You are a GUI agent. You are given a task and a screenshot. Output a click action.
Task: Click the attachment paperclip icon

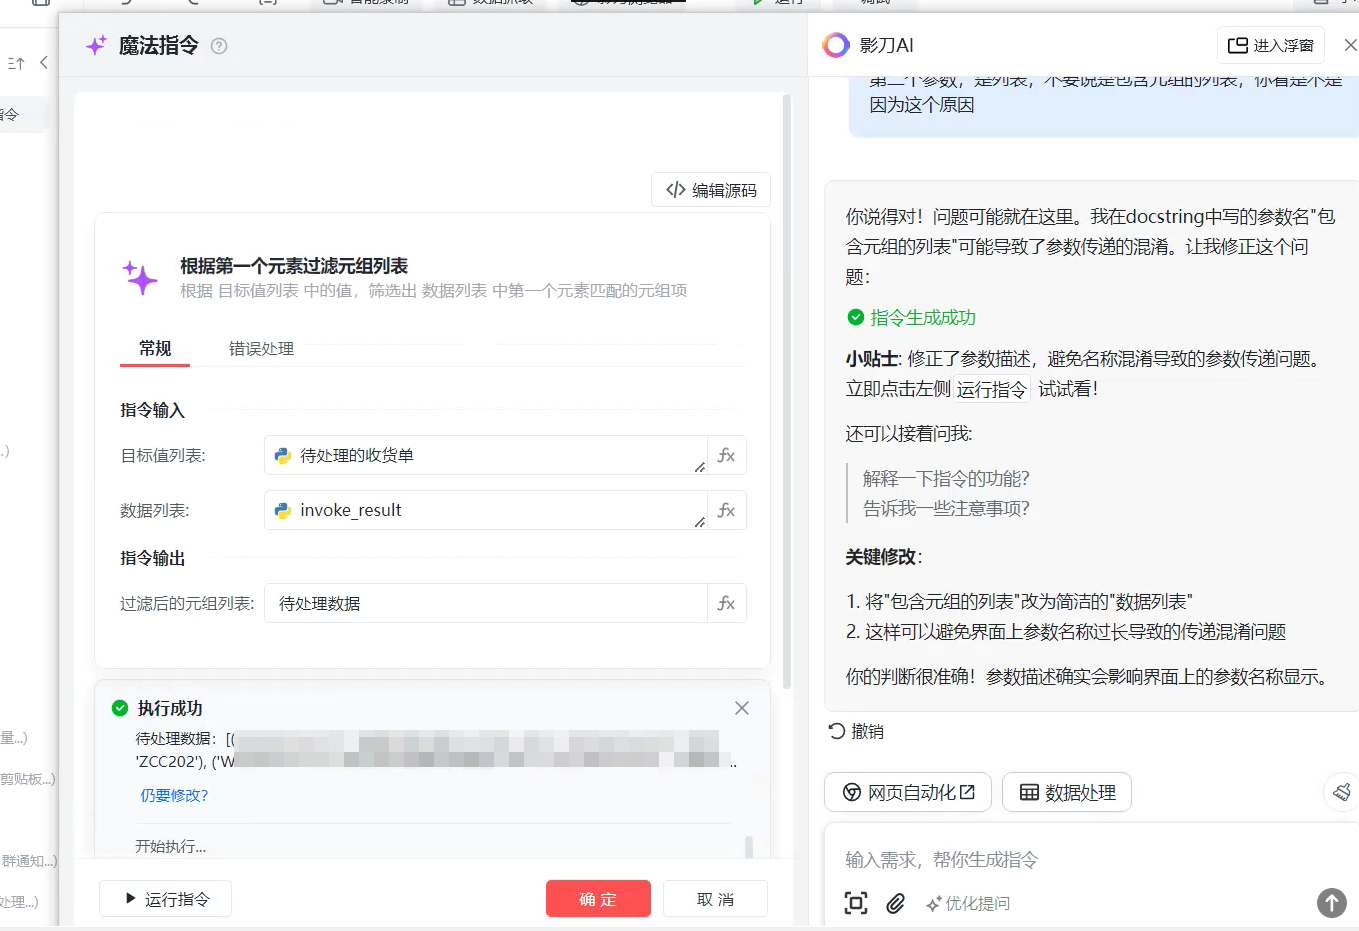point(896,903)
